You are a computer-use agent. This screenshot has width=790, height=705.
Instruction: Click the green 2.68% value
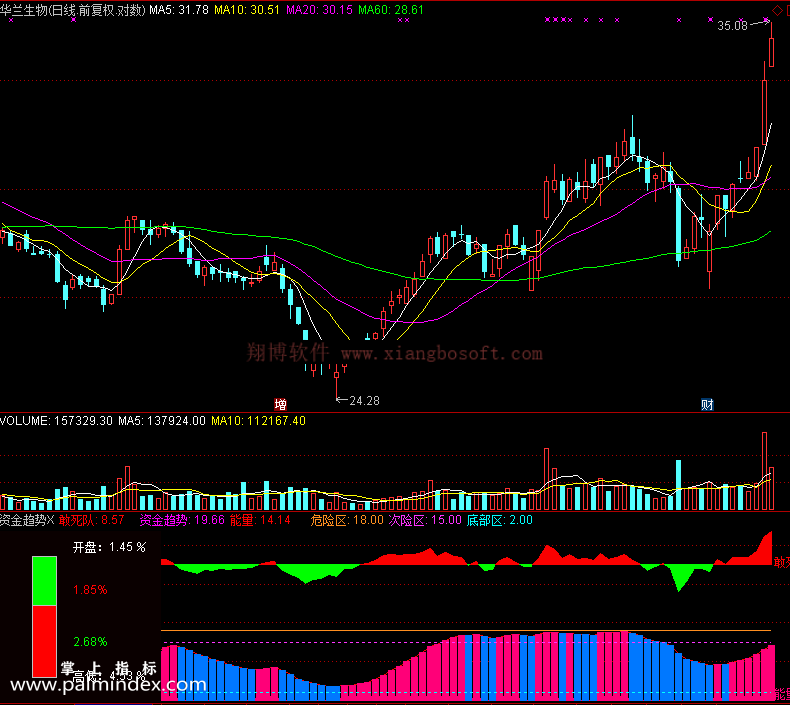(90, 642)
